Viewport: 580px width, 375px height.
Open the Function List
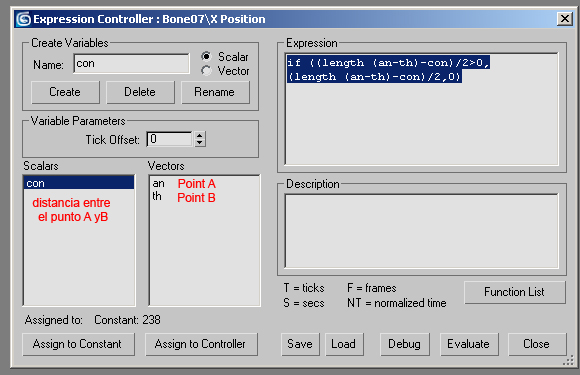(x=515, y=292)
